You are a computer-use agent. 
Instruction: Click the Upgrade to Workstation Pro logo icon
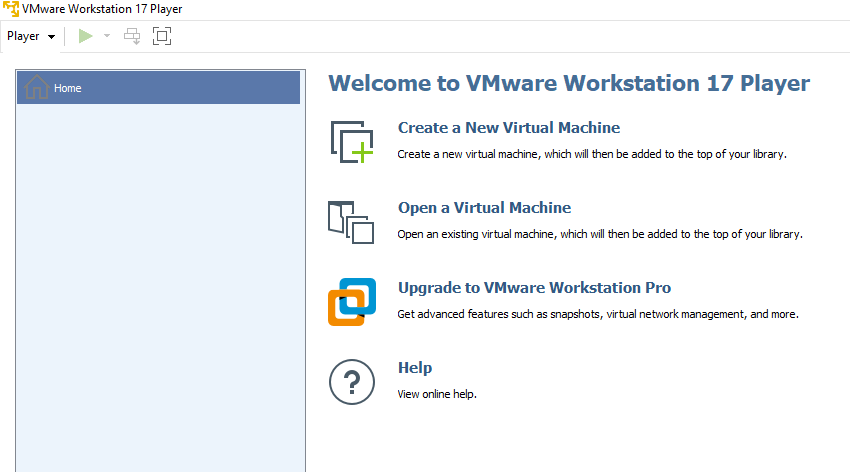pyautogui.click(x=351, y=301)
